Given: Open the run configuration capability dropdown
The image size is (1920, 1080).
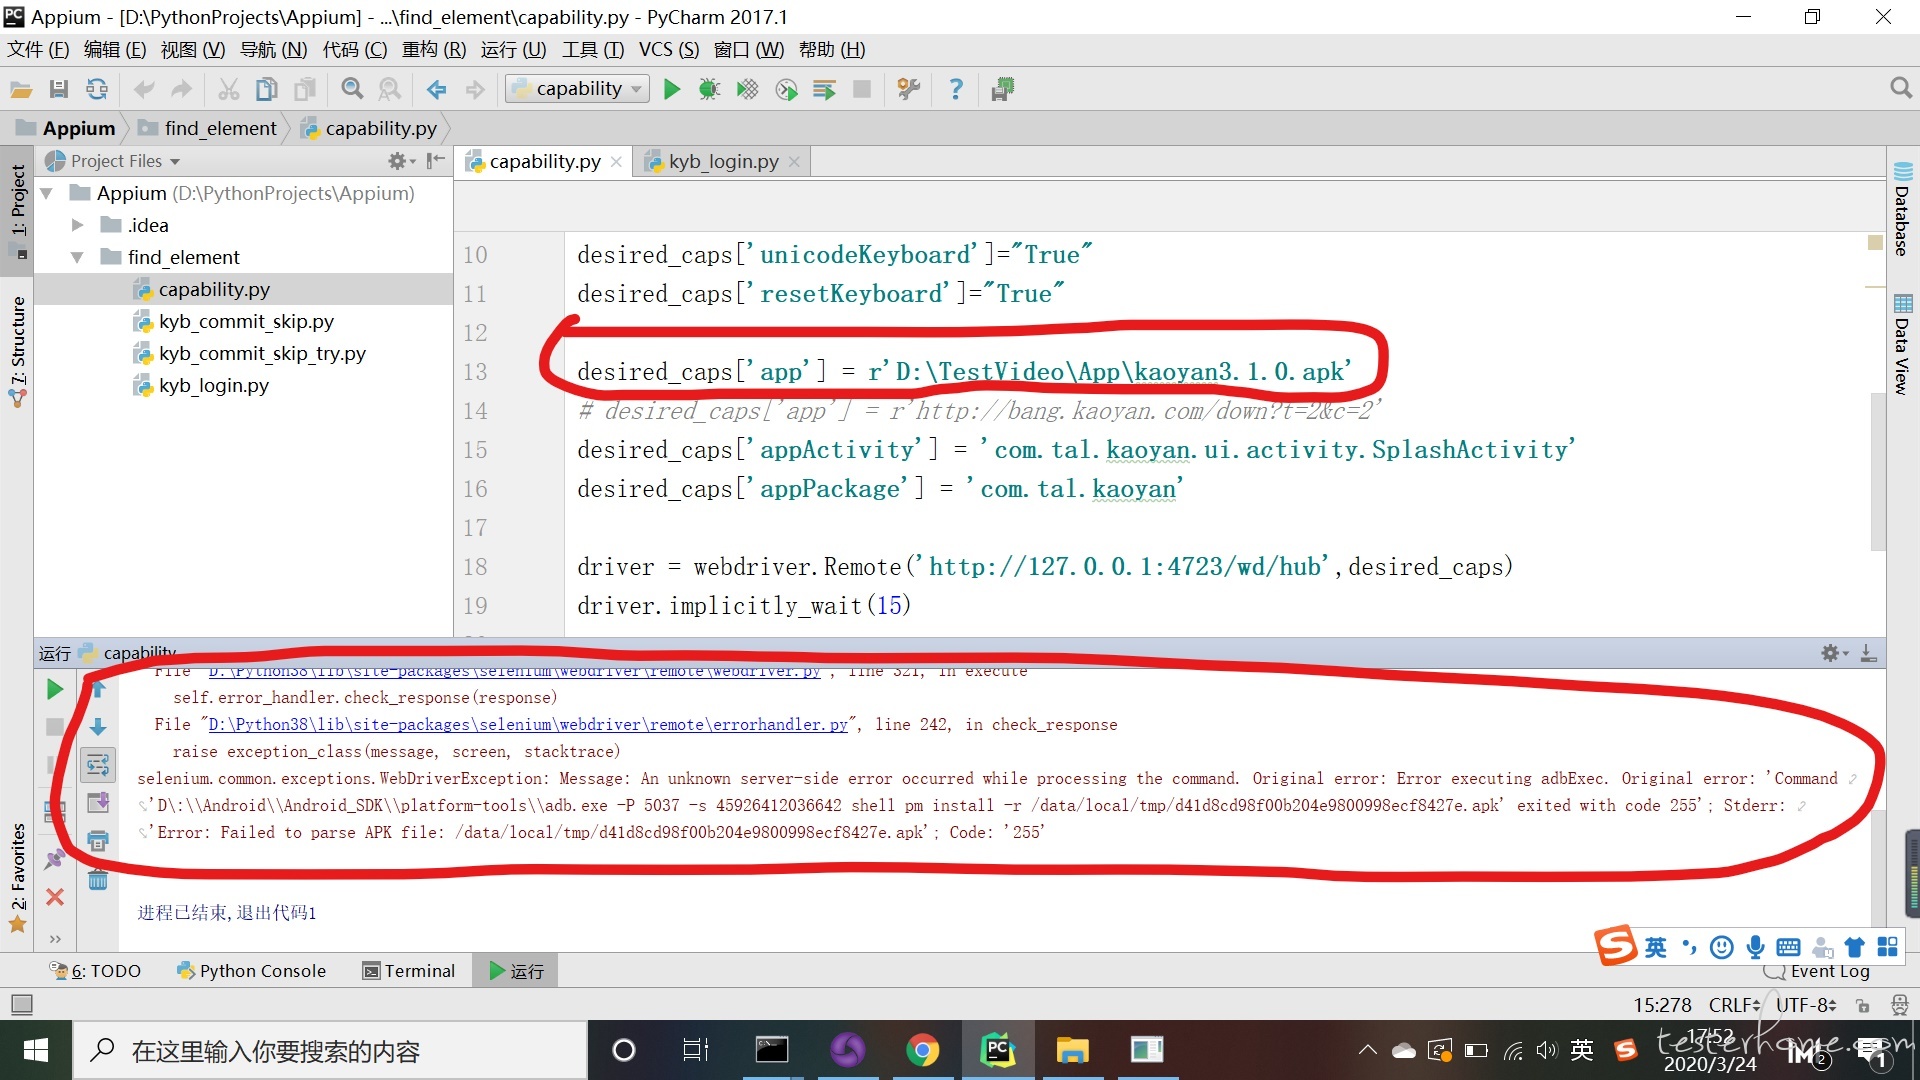Looking at the screenshot, I should 577,89.
